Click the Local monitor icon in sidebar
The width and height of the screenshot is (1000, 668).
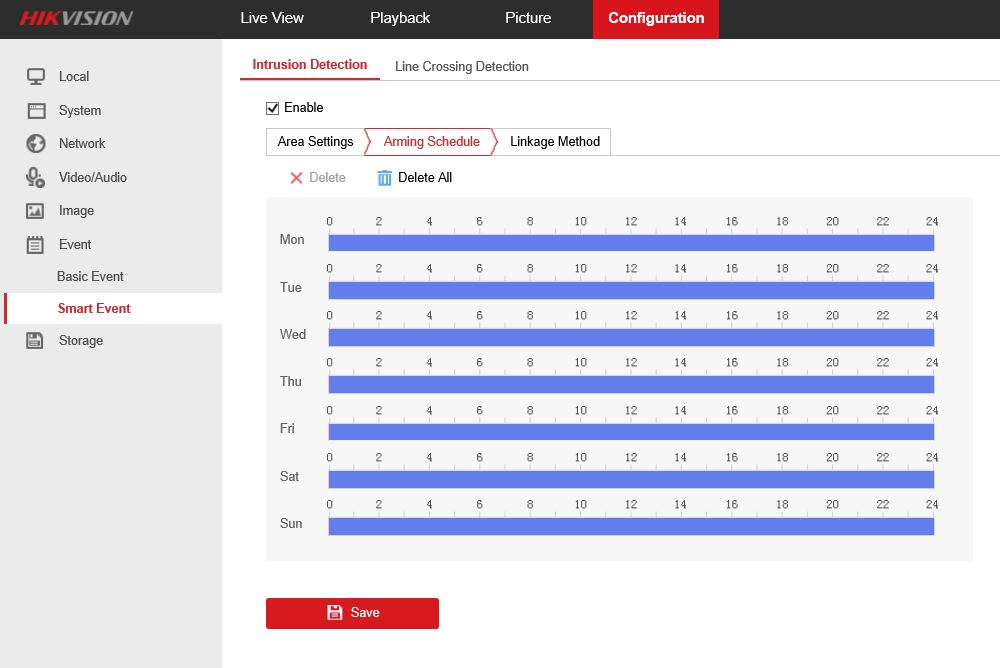click(36, 77)
